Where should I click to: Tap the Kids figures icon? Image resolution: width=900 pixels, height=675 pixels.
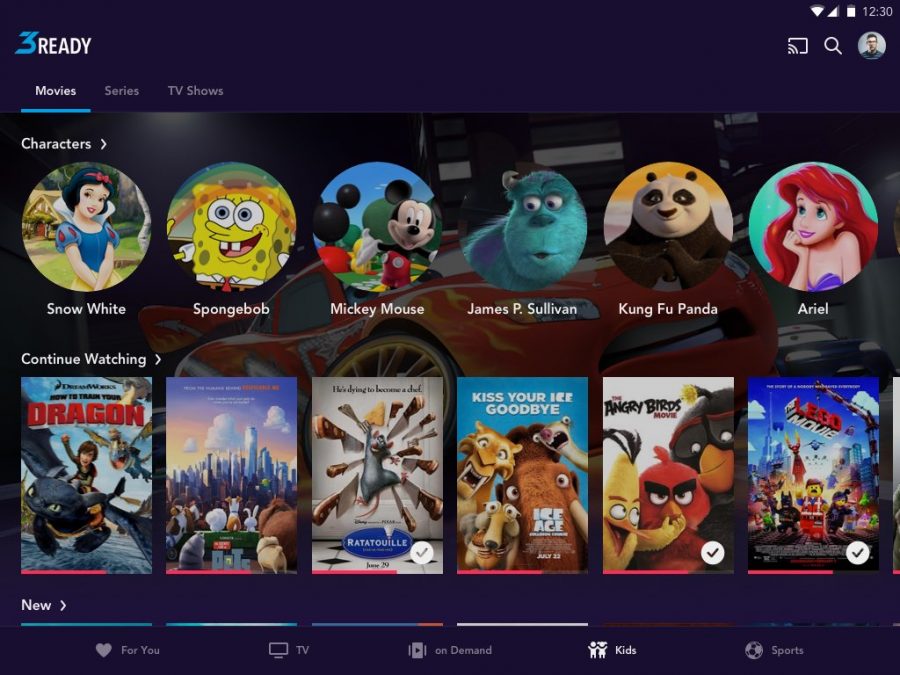pos(598,650)
